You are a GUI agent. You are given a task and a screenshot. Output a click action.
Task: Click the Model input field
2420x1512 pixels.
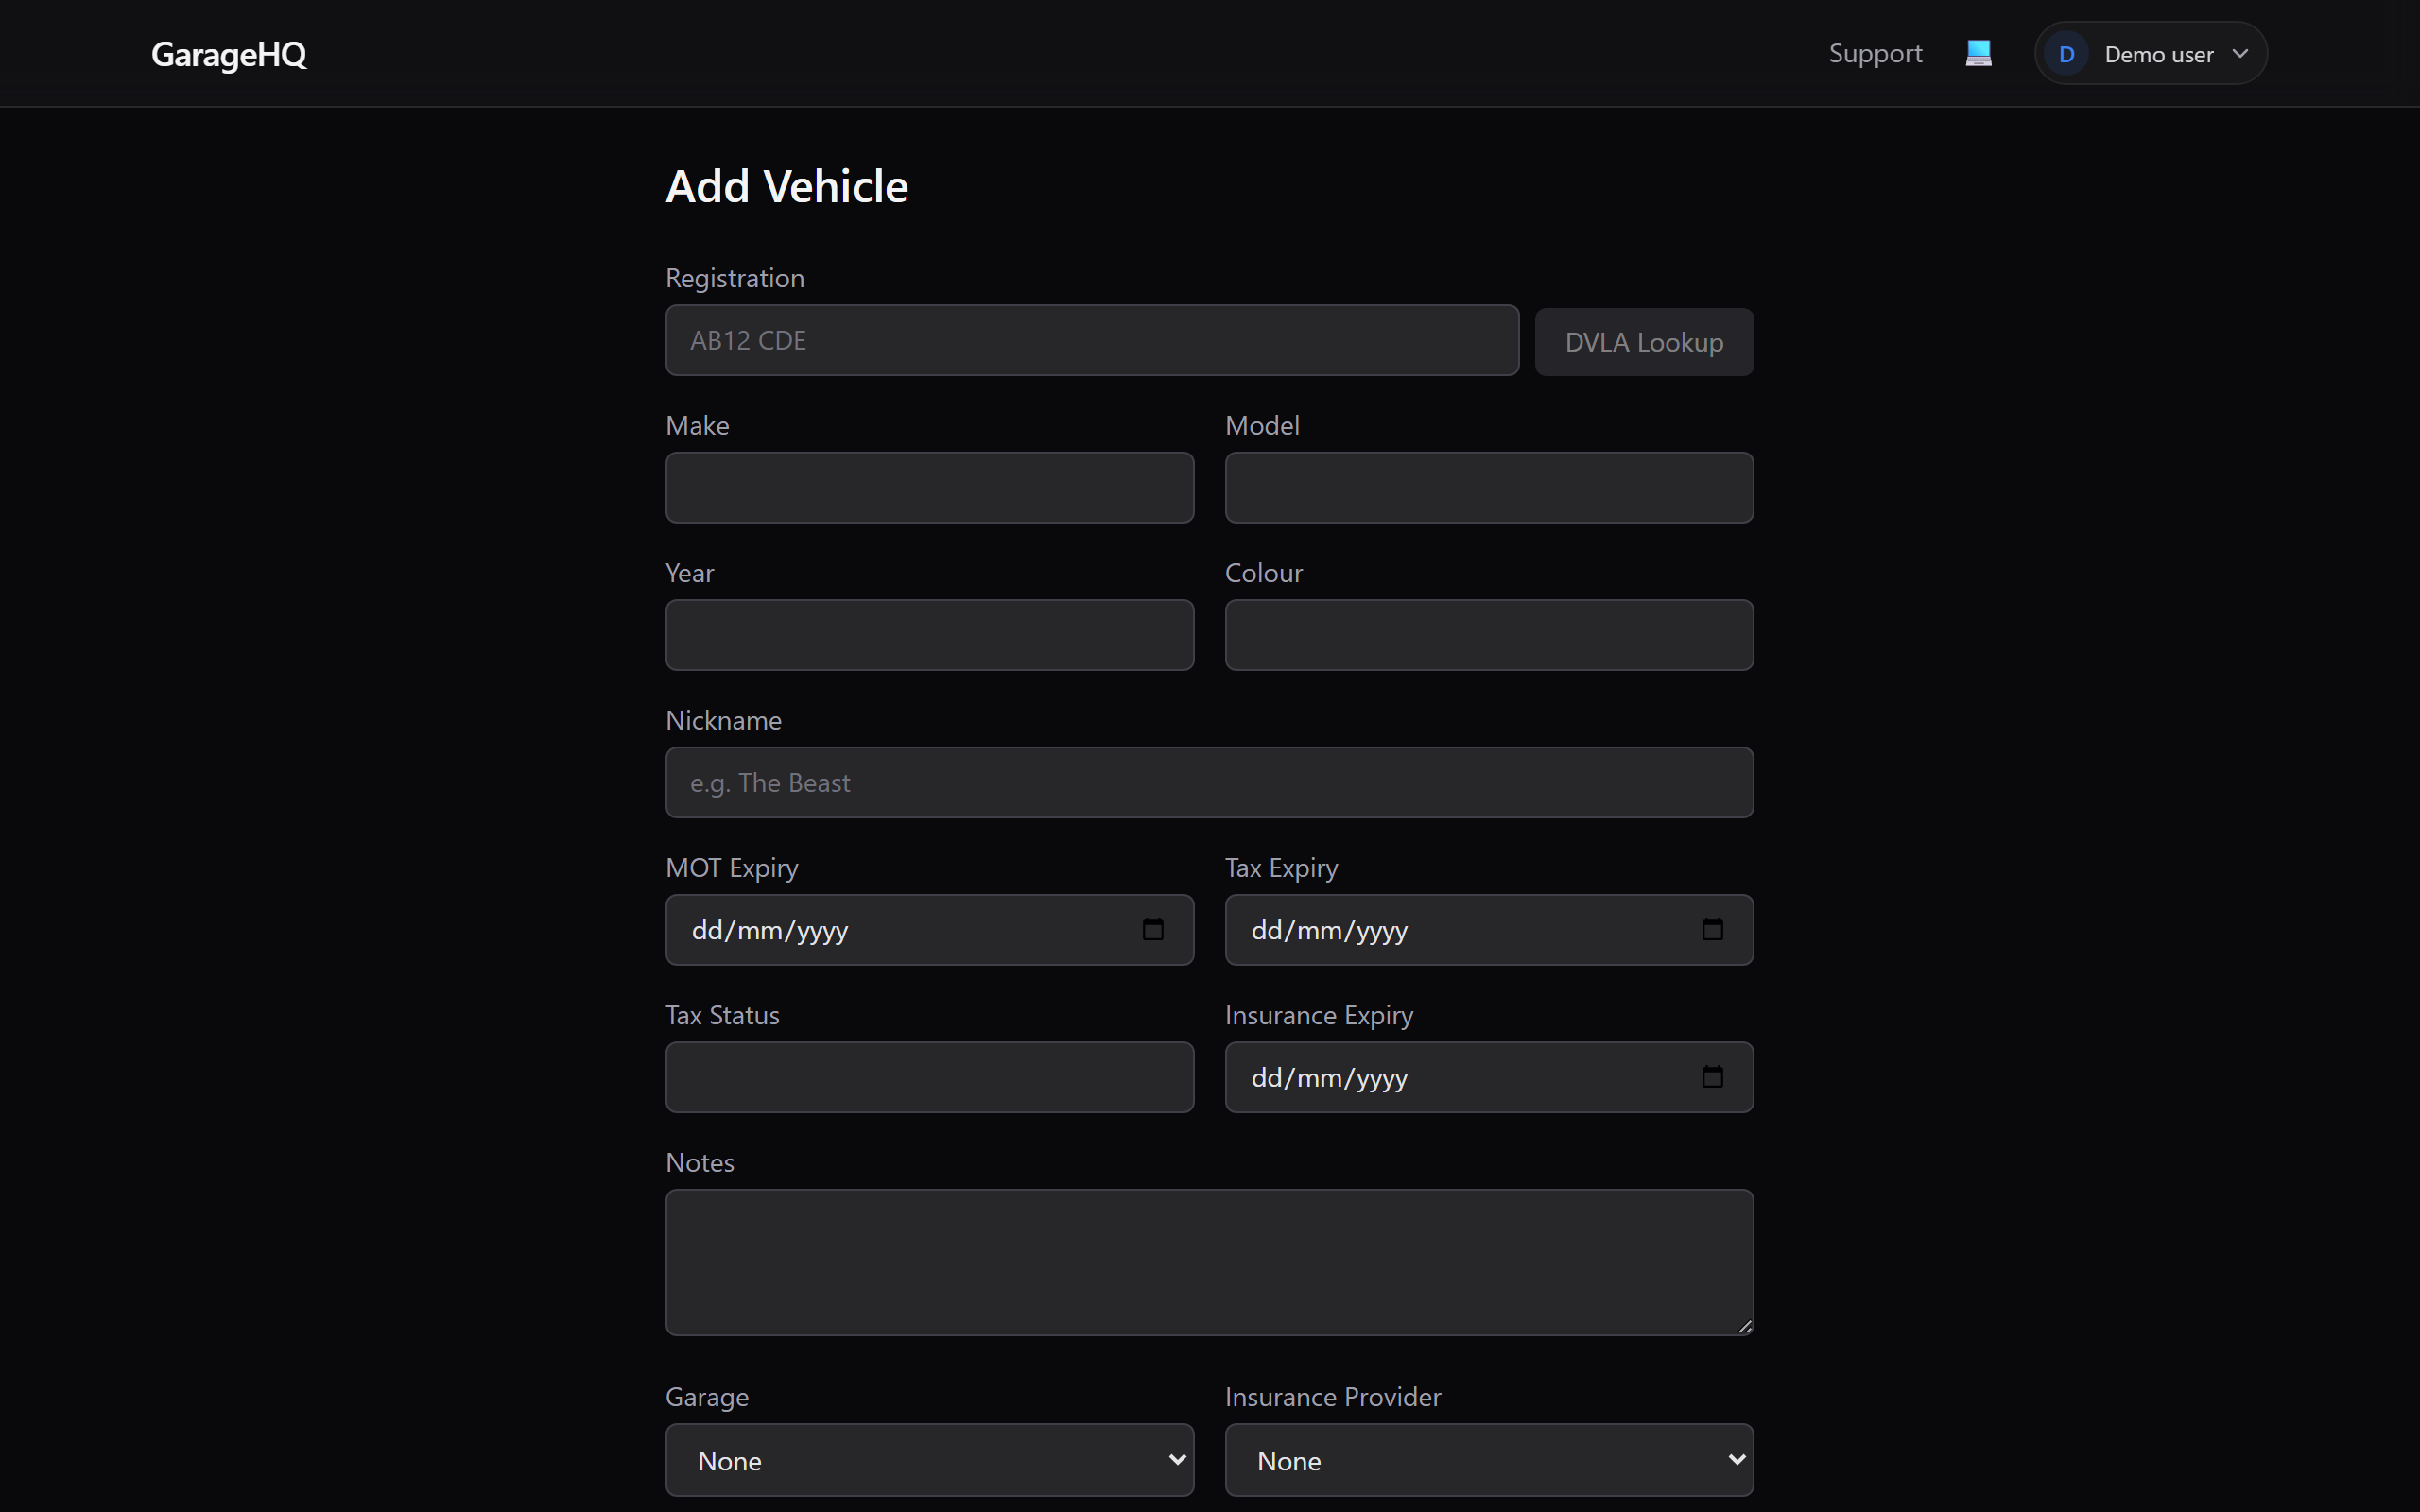click(1488, 487)
